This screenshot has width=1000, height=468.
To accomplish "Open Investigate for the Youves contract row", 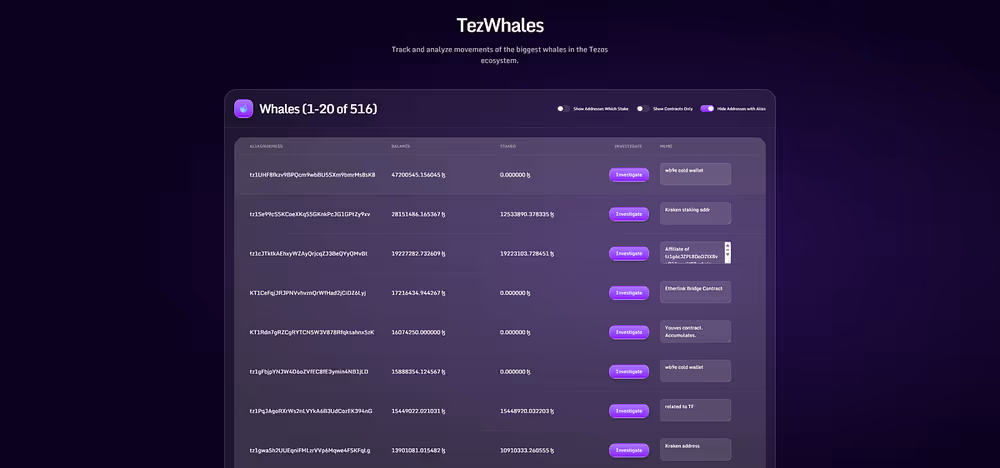I will tap(628, 332).
